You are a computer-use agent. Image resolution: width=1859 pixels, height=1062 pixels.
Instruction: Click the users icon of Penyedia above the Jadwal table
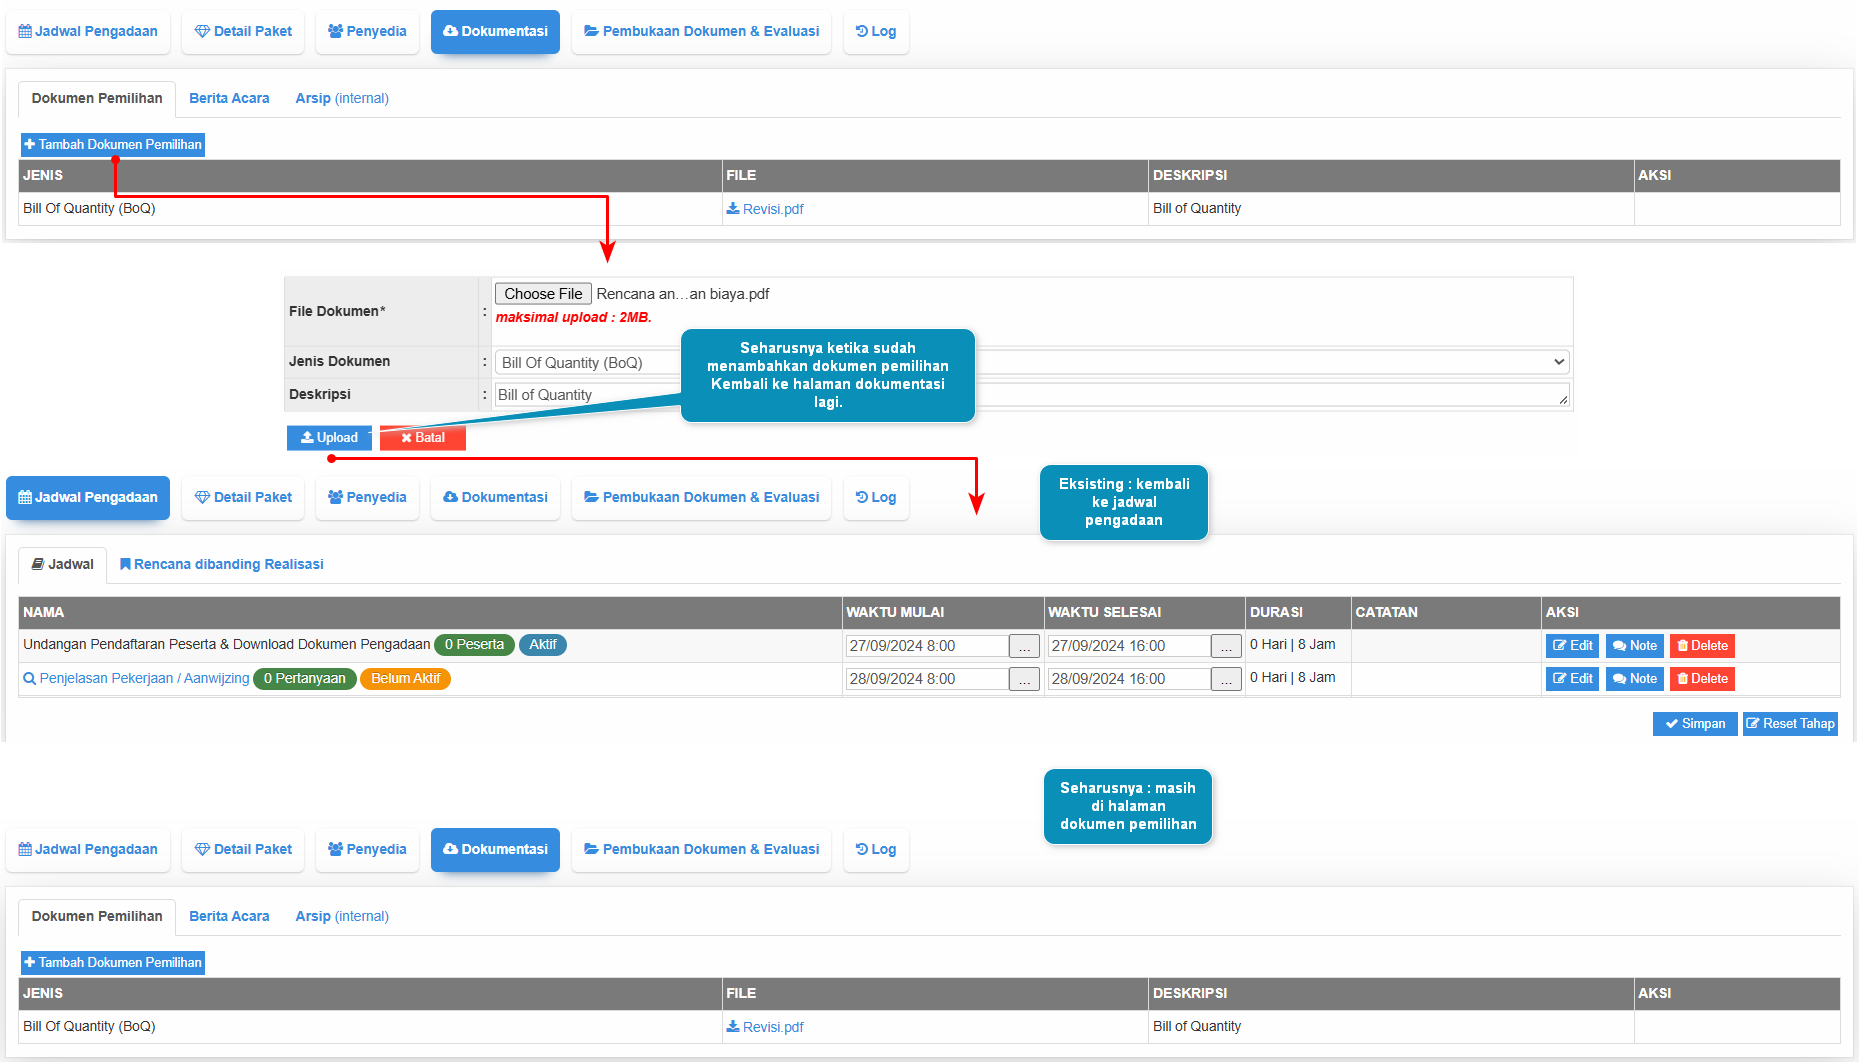pos(335,497)
